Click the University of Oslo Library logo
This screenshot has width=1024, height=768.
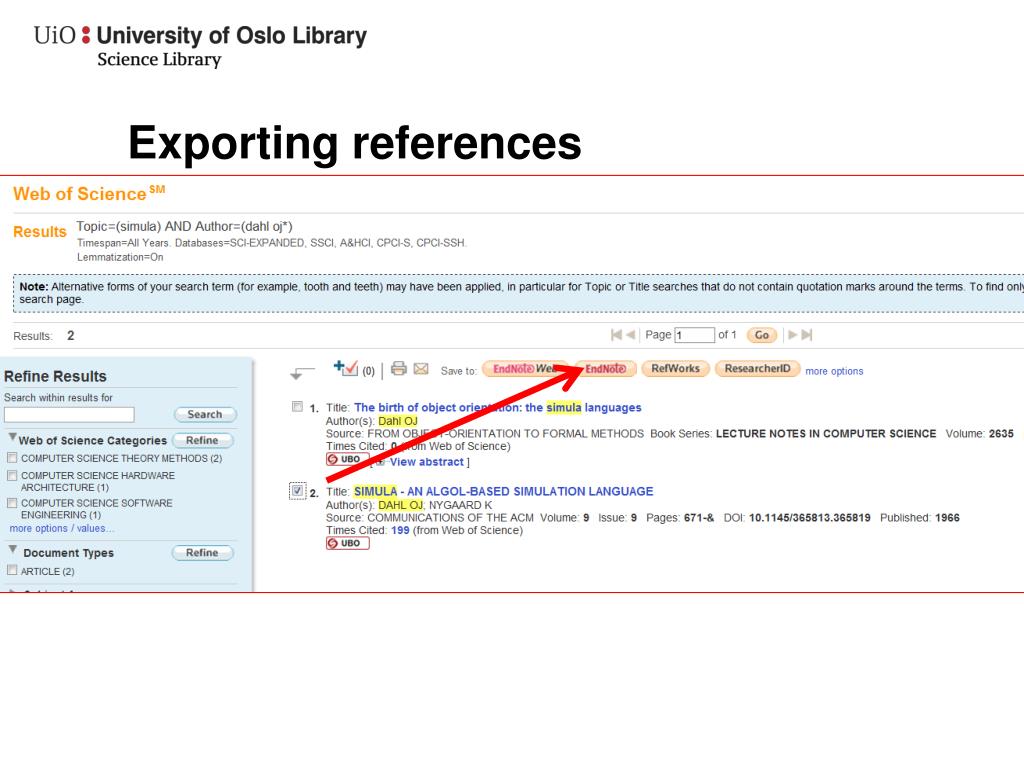click(200, 46)
